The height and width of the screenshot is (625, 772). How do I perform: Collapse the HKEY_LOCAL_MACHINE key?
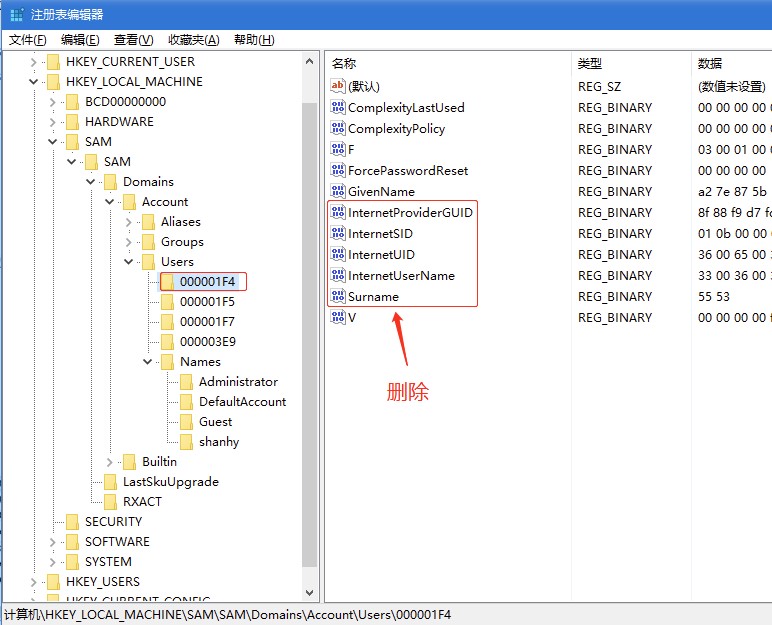[x=33, y=82]
